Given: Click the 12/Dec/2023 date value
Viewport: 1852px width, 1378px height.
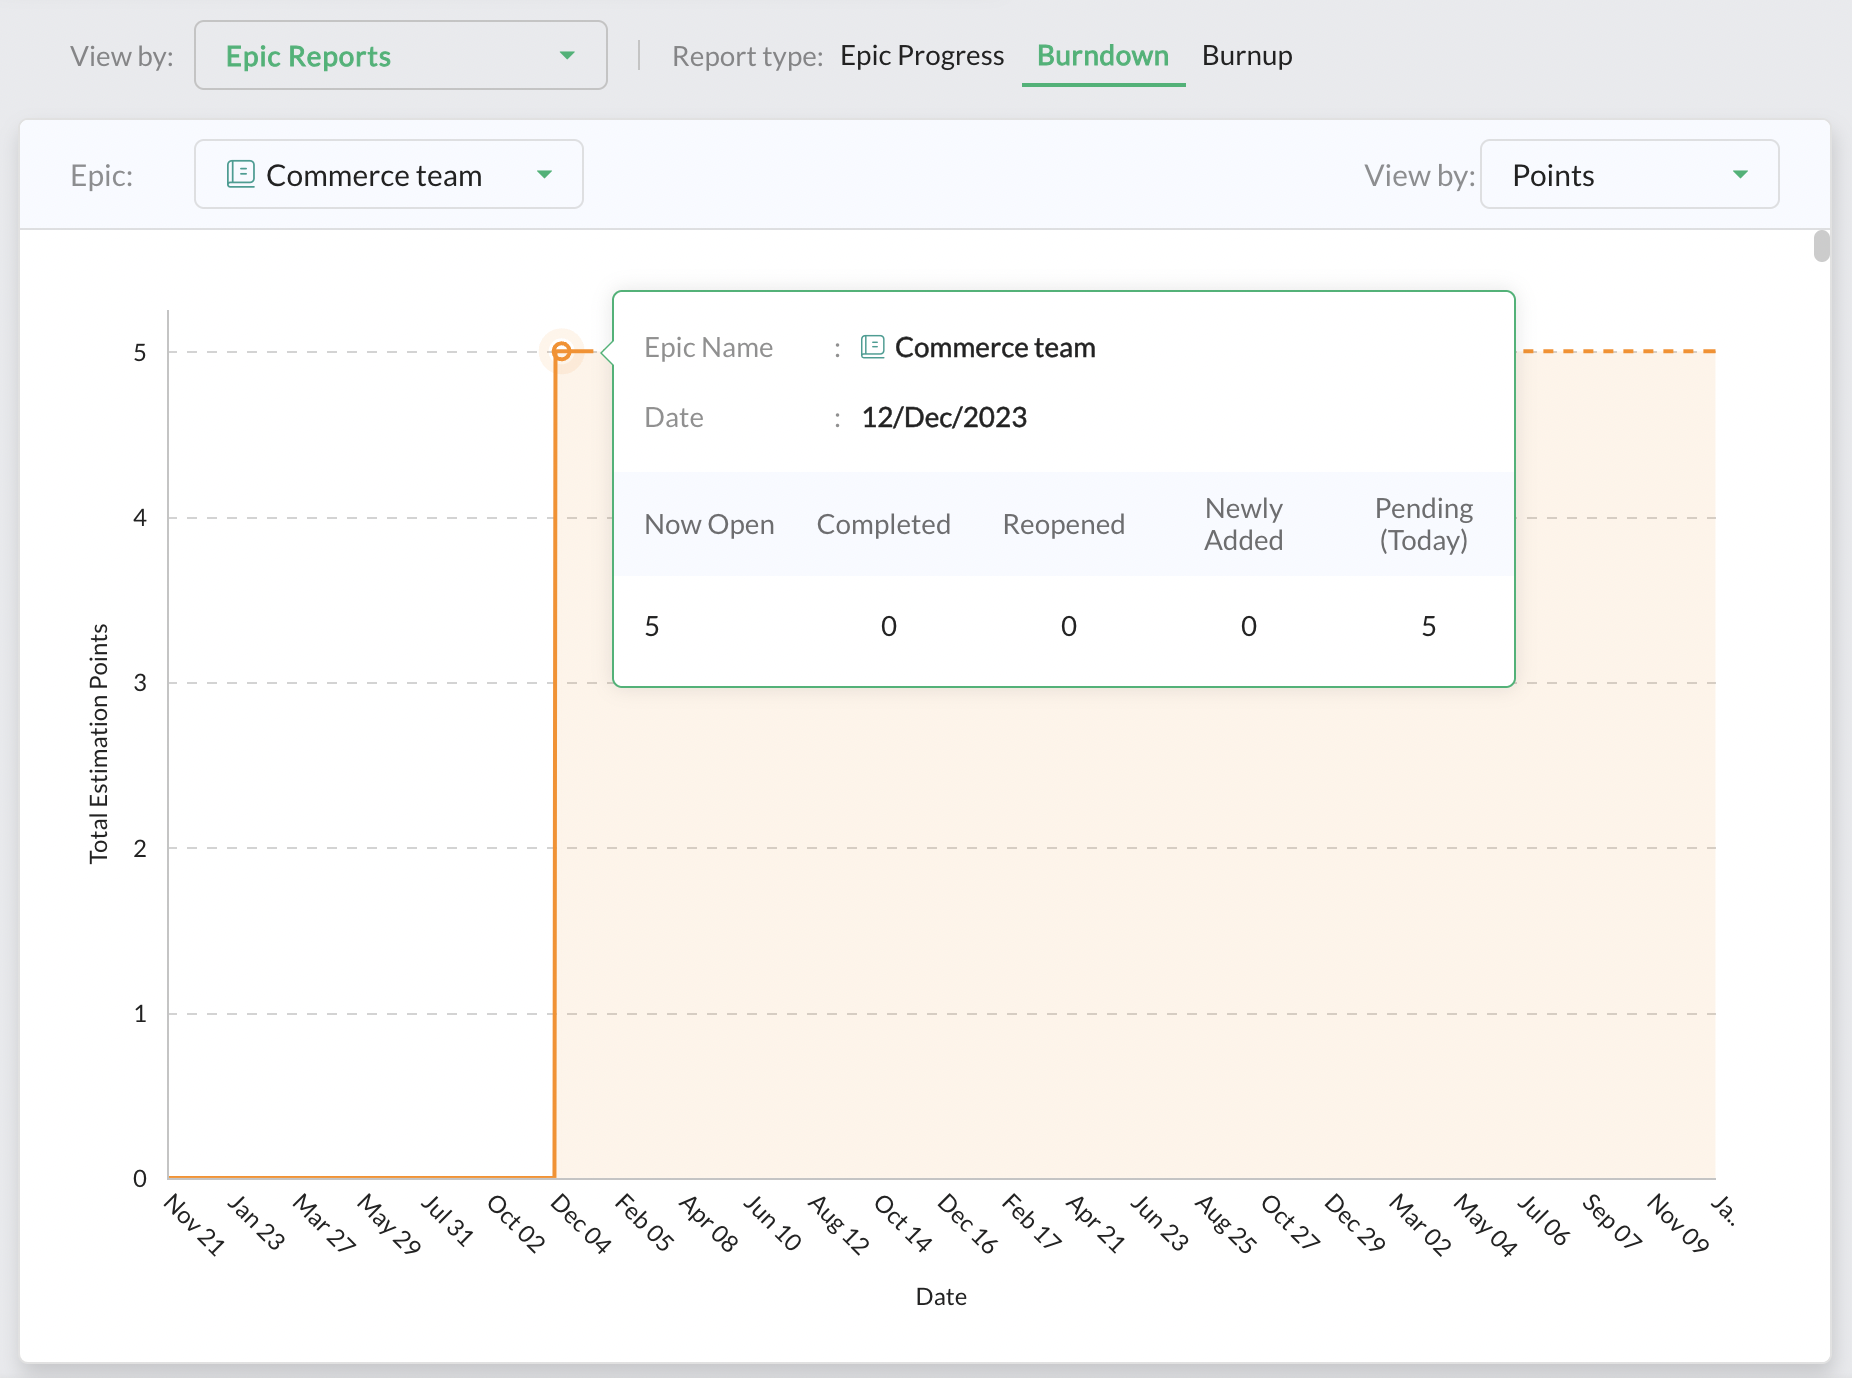Looking at the screenshot, I should pos(943,417).
